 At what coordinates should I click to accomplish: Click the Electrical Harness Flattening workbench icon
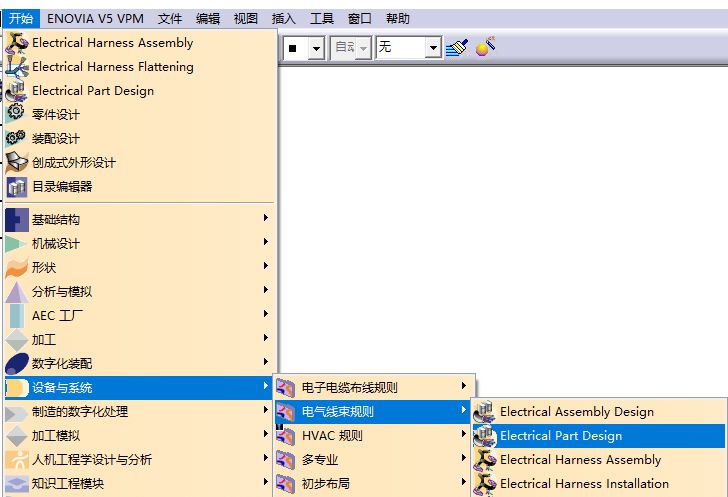[x=17, y=67]
